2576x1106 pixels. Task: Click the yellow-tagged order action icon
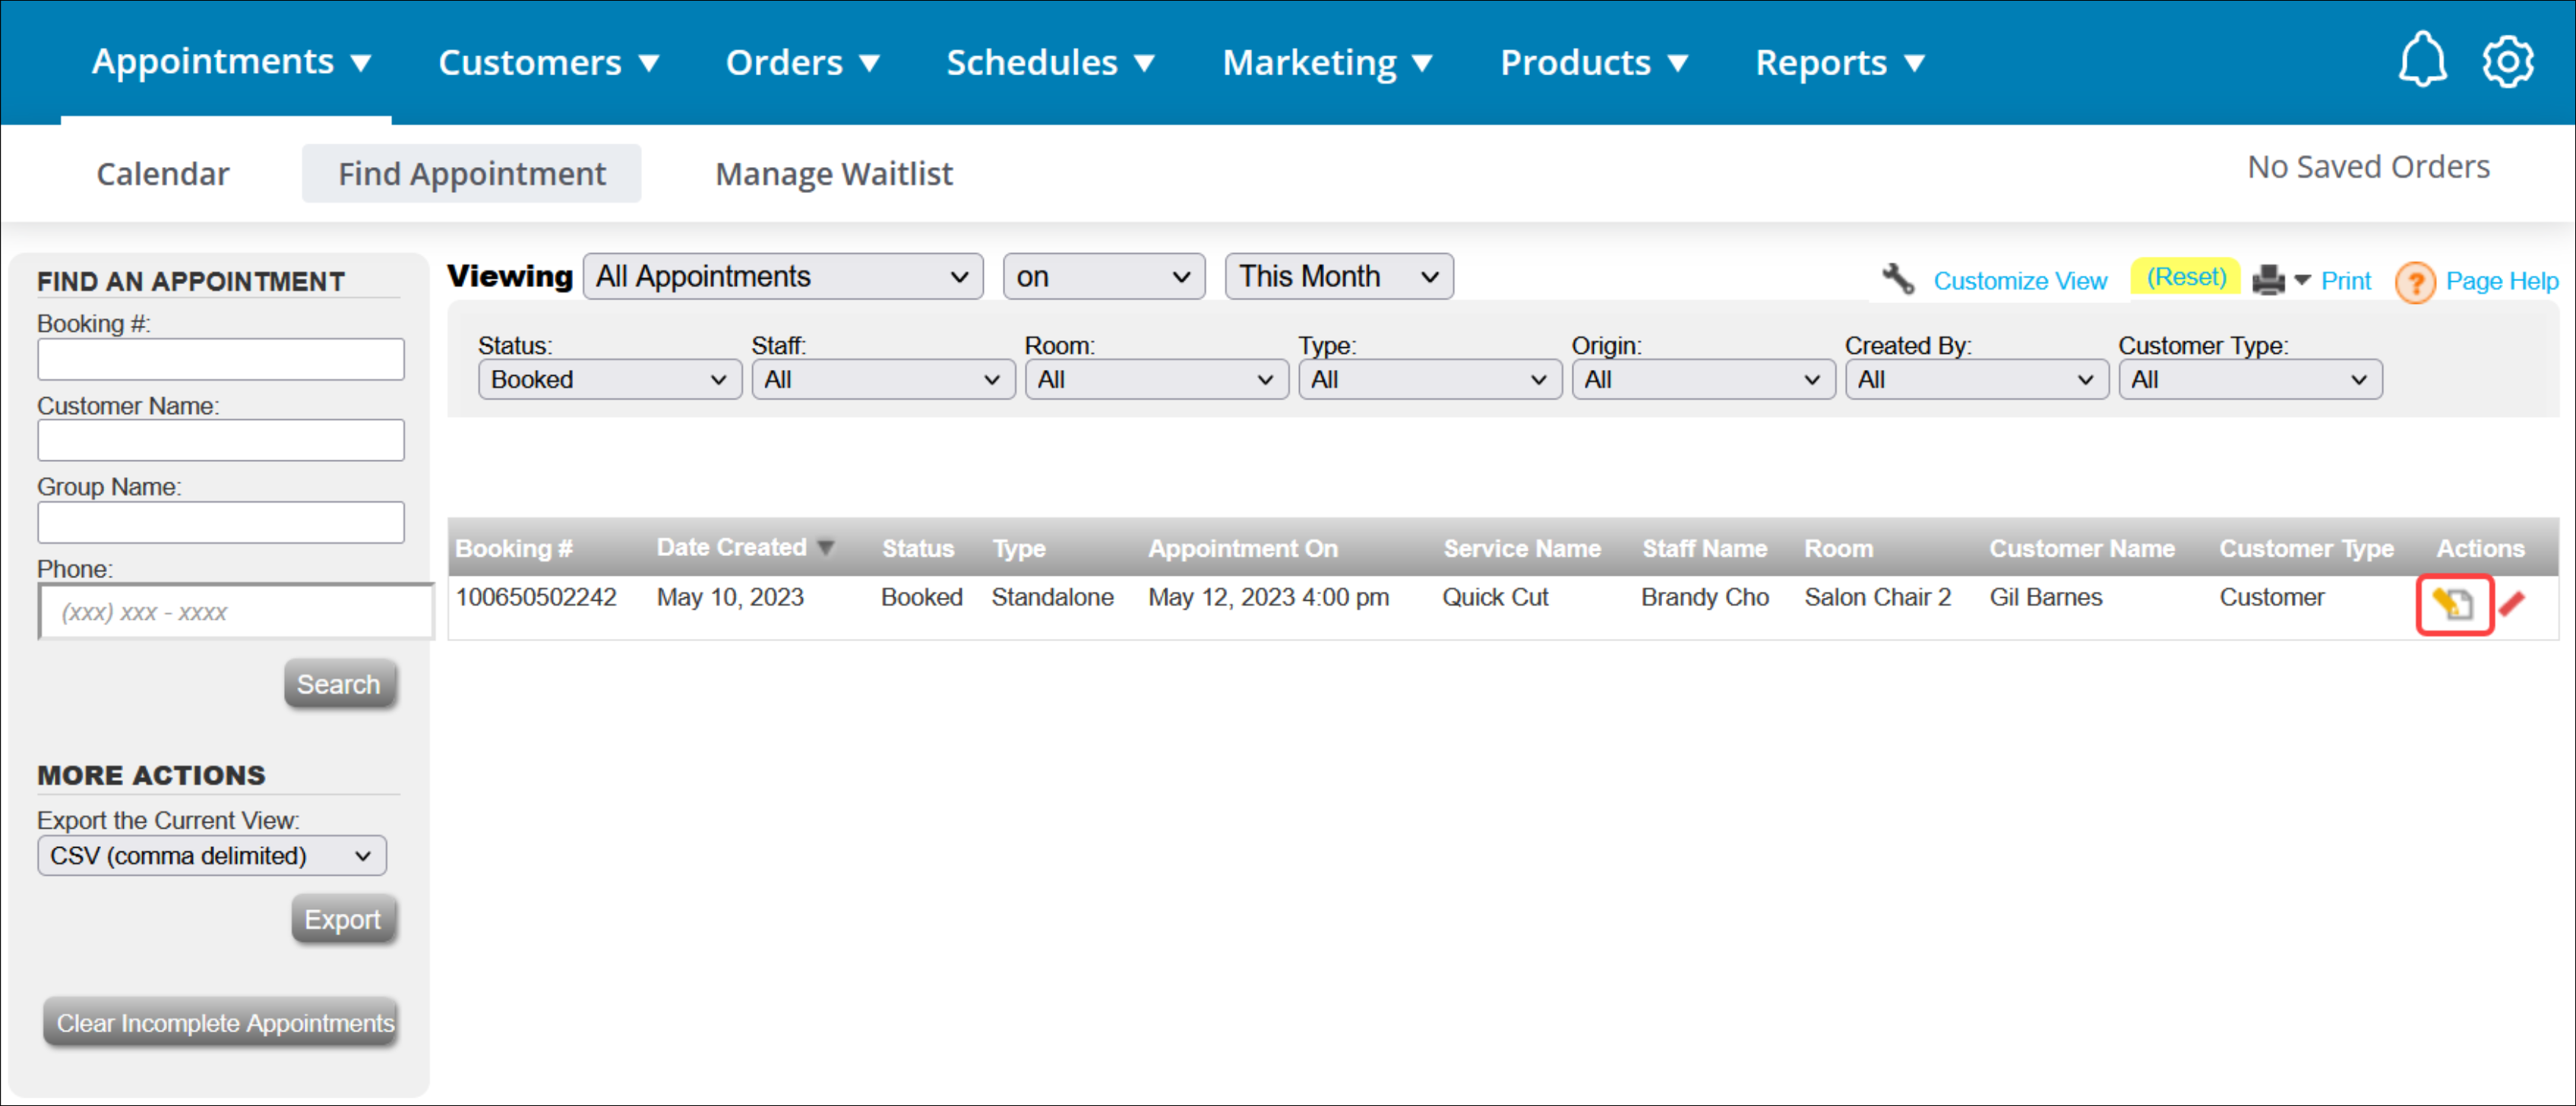click(x=2453, y=603)
